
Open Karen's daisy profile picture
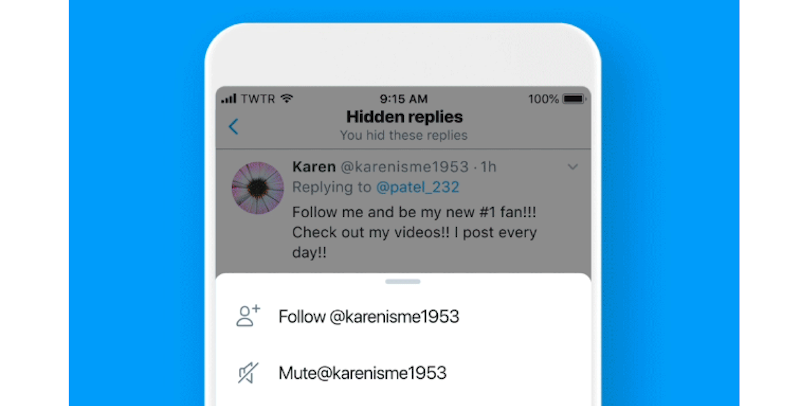[x=258, y=188]
